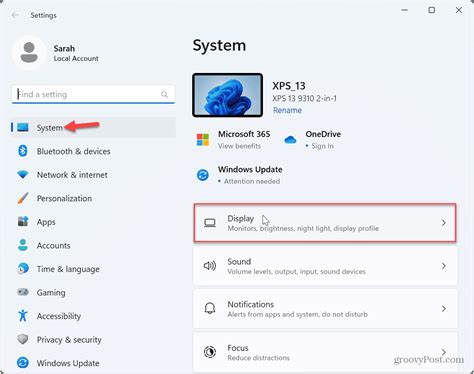Click the XPS_13 desktop thumbnail
This screenshot has width=474, height=374.
pos(228,95)
